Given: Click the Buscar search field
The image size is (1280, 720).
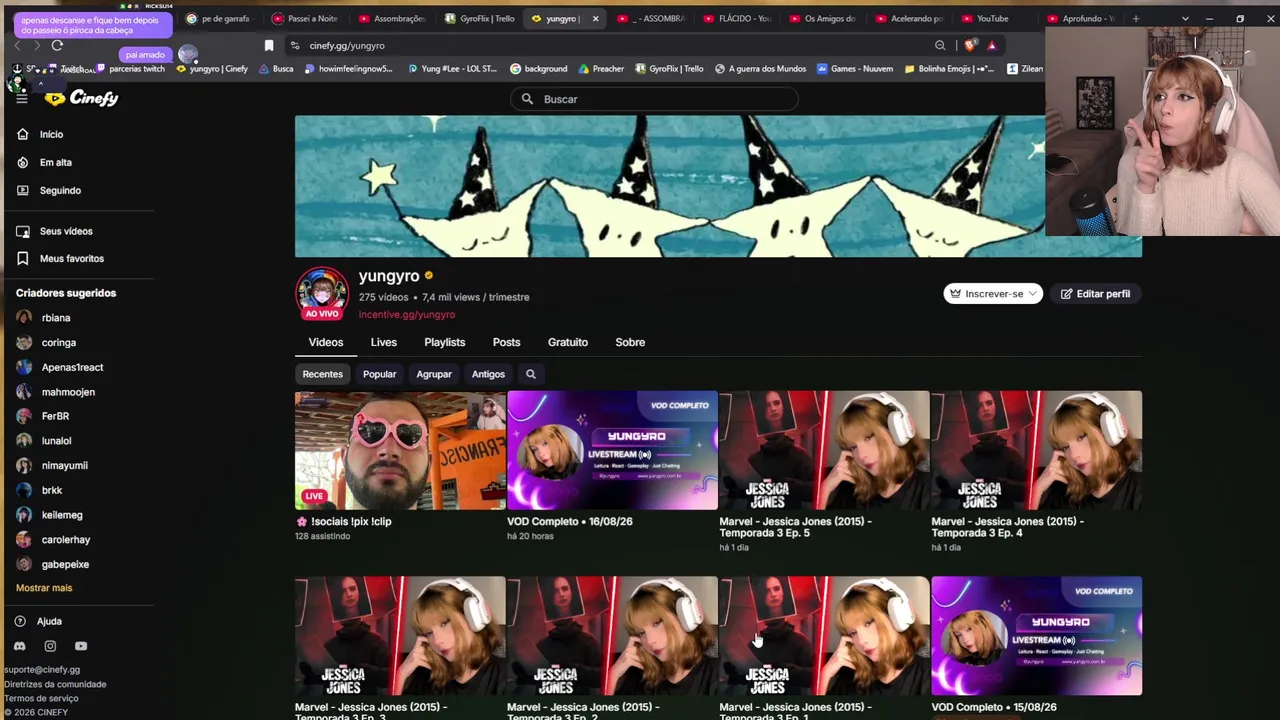Looking at the screenshot, I should pos(655,99).
